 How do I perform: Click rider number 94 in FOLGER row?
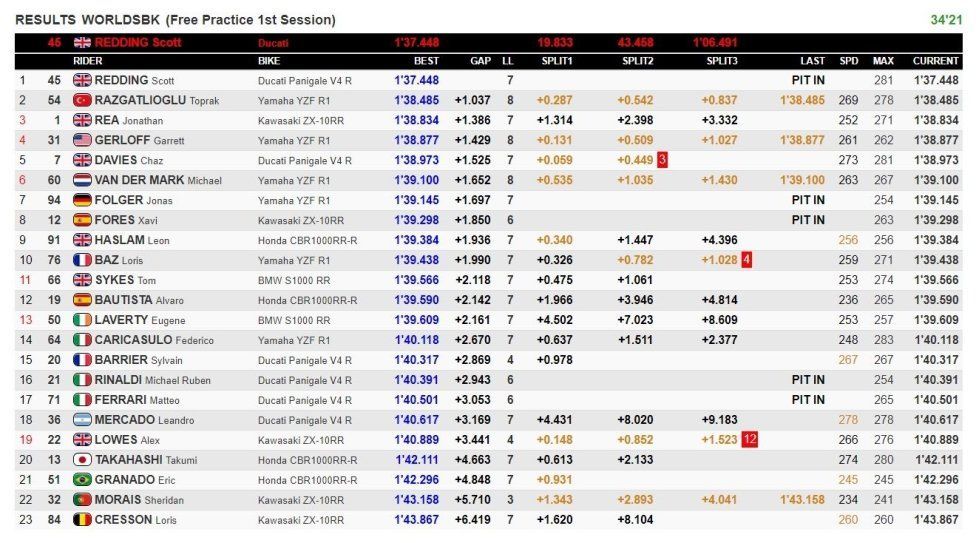coord(54,200)
